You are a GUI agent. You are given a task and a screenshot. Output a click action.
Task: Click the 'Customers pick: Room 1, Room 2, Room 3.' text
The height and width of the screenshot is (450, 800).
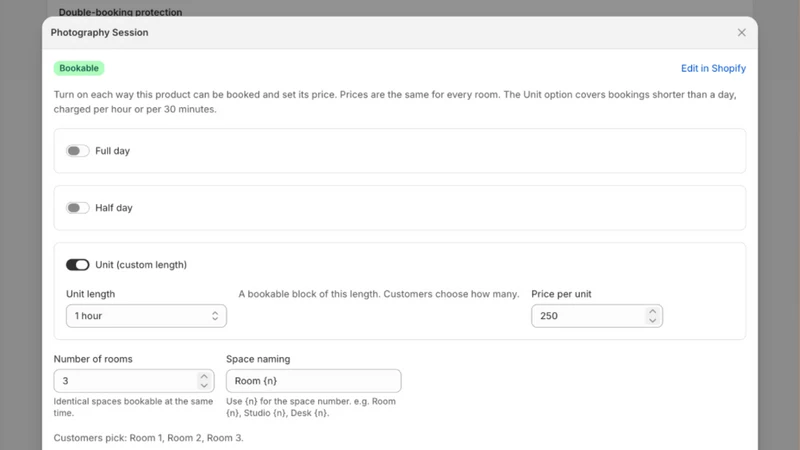148,438
